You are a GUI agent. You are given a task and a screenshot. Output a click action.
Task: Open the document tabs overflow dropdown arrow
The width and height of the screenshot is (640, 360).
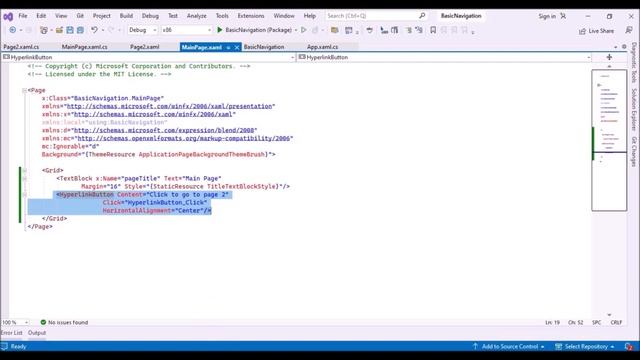[616, 47]
